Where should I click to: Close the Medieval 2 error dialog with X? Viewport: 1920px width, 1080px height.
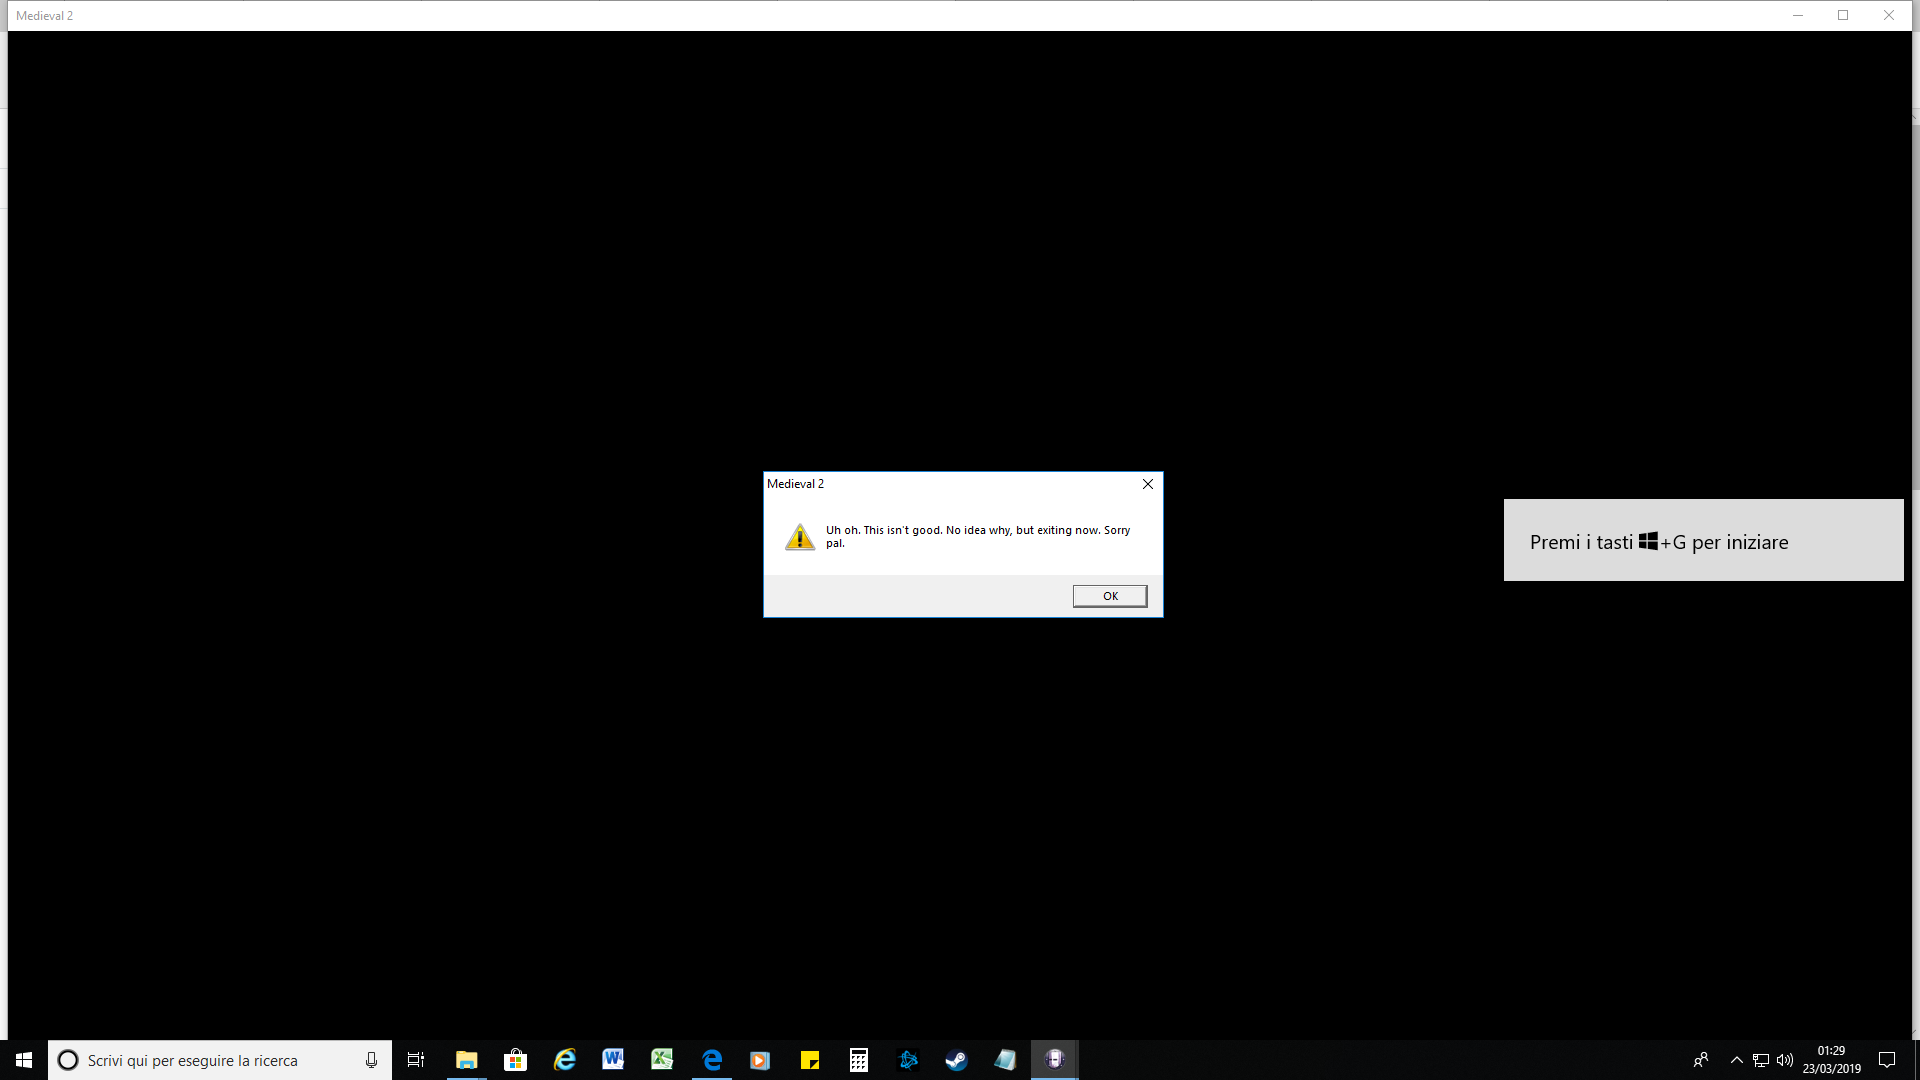pyautogui.click(x=1148, y=484)
